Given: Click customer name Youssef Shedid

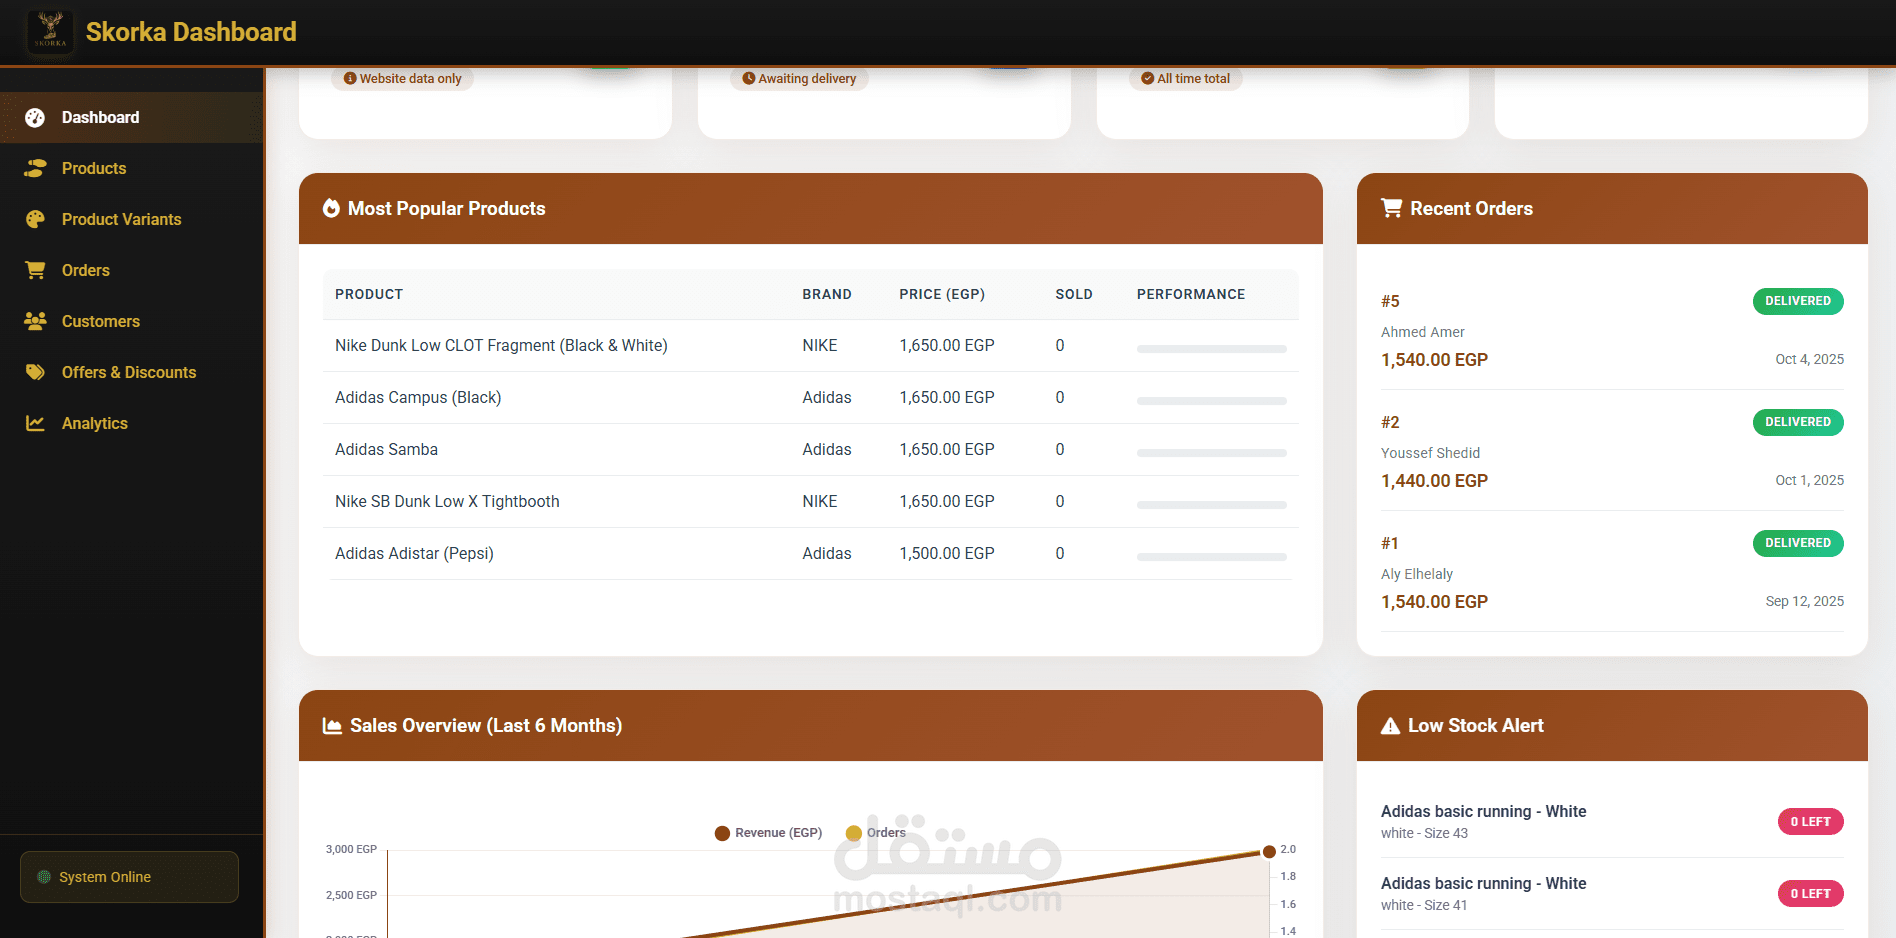Looking at the screenshot, I should pyautogui.click(x=1430, y=453).
